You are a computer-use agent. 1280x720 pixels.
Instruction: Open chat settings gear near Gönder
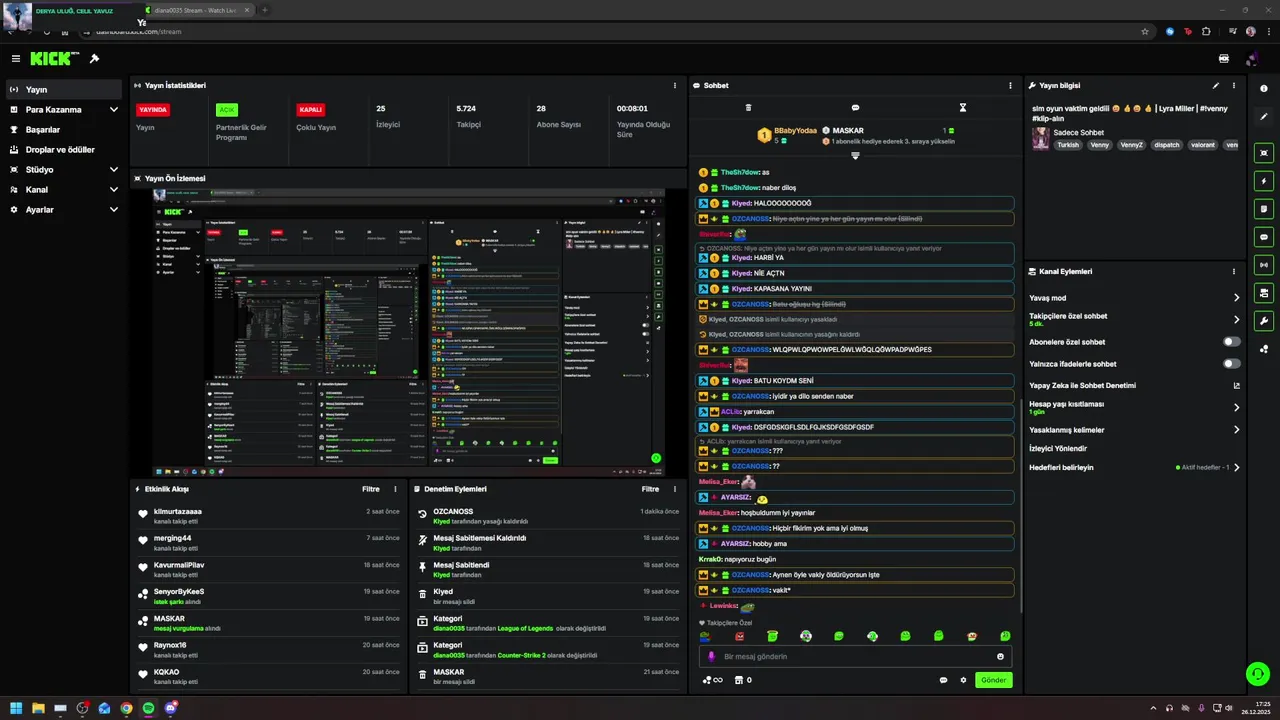[x=964, y=680]
